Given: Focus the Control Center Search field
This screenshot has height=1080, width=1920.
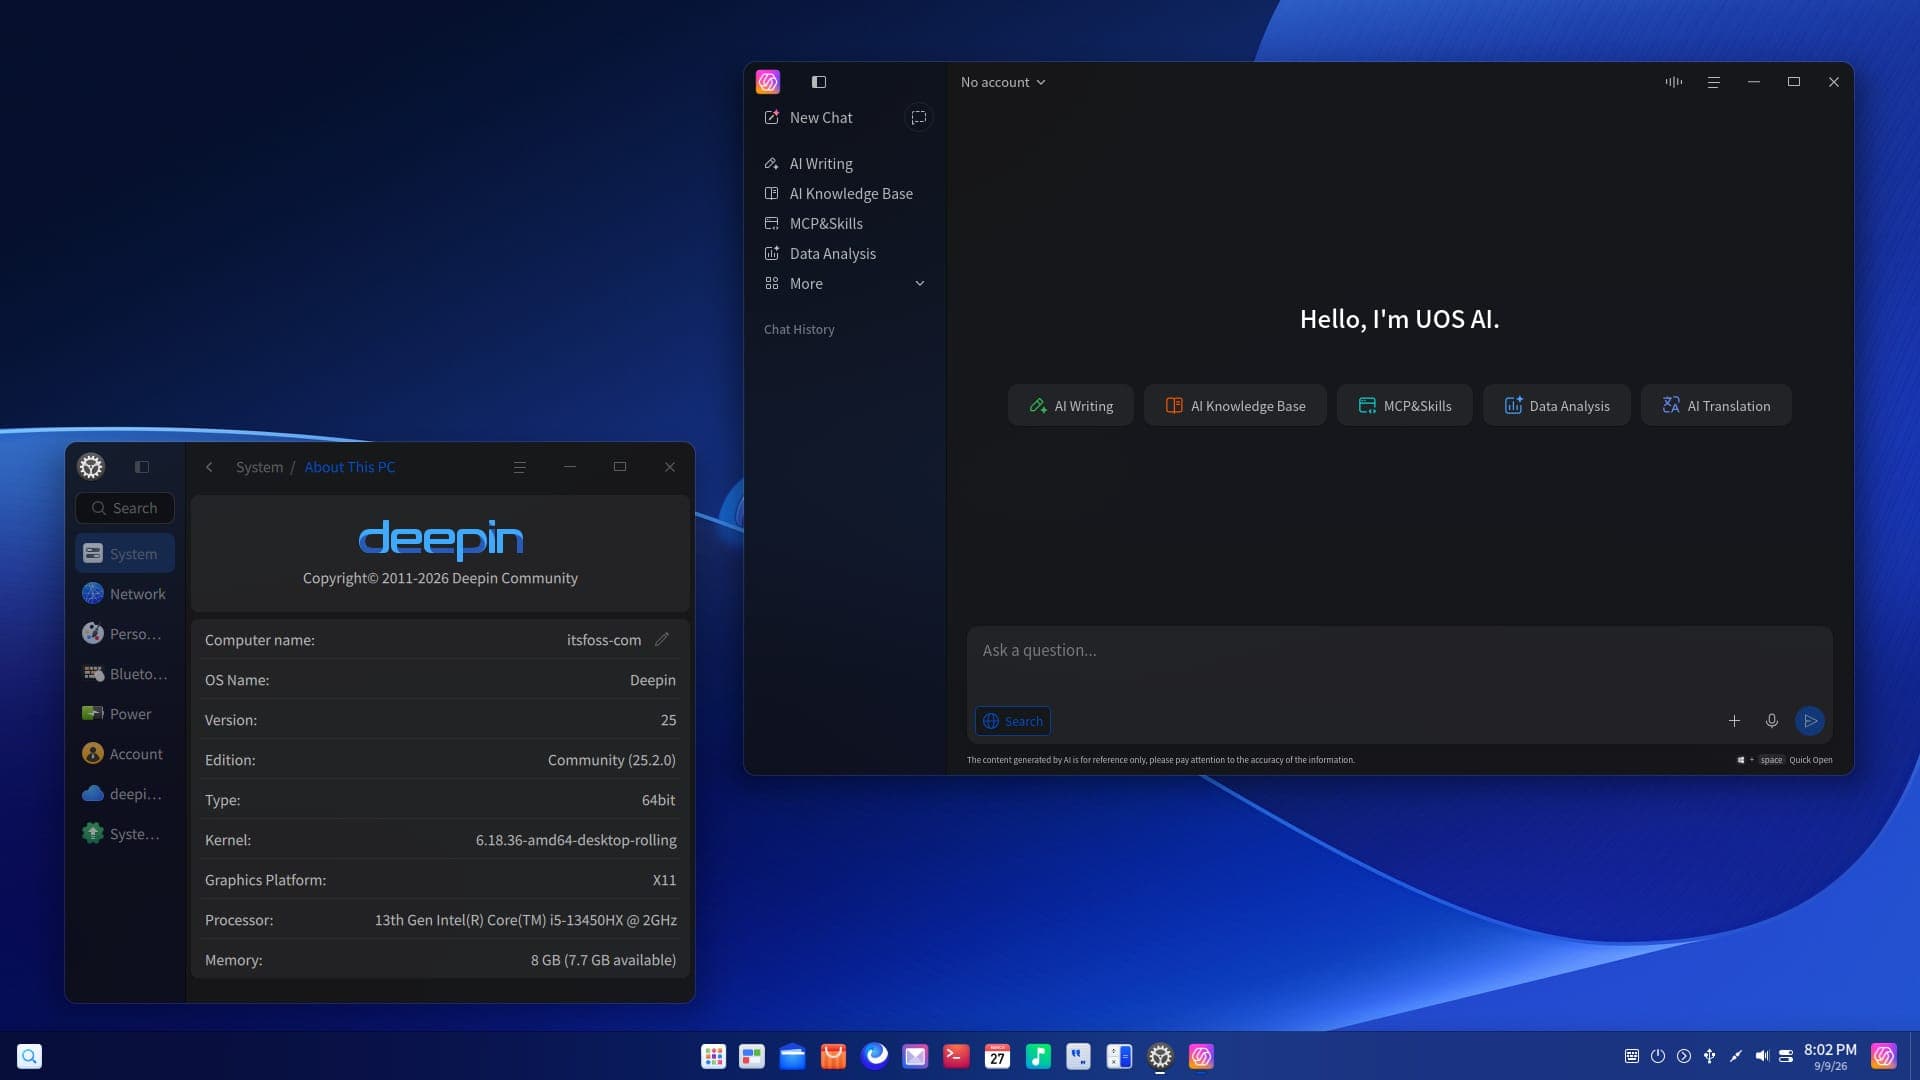Looking at the screenshot, I should tap(125, 508).
